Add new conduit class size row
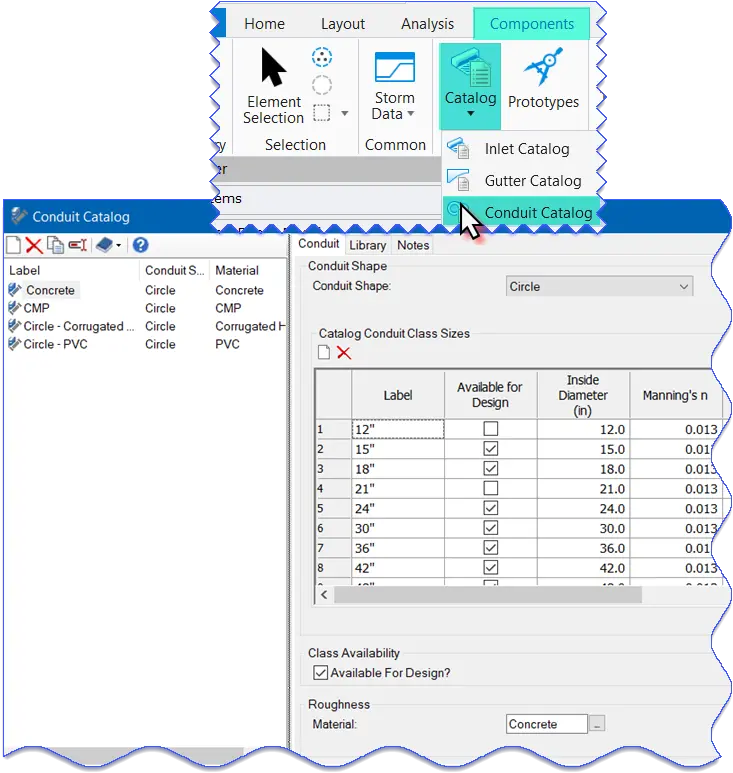Screen dimensions: 733x773 (x=324, y=352)
